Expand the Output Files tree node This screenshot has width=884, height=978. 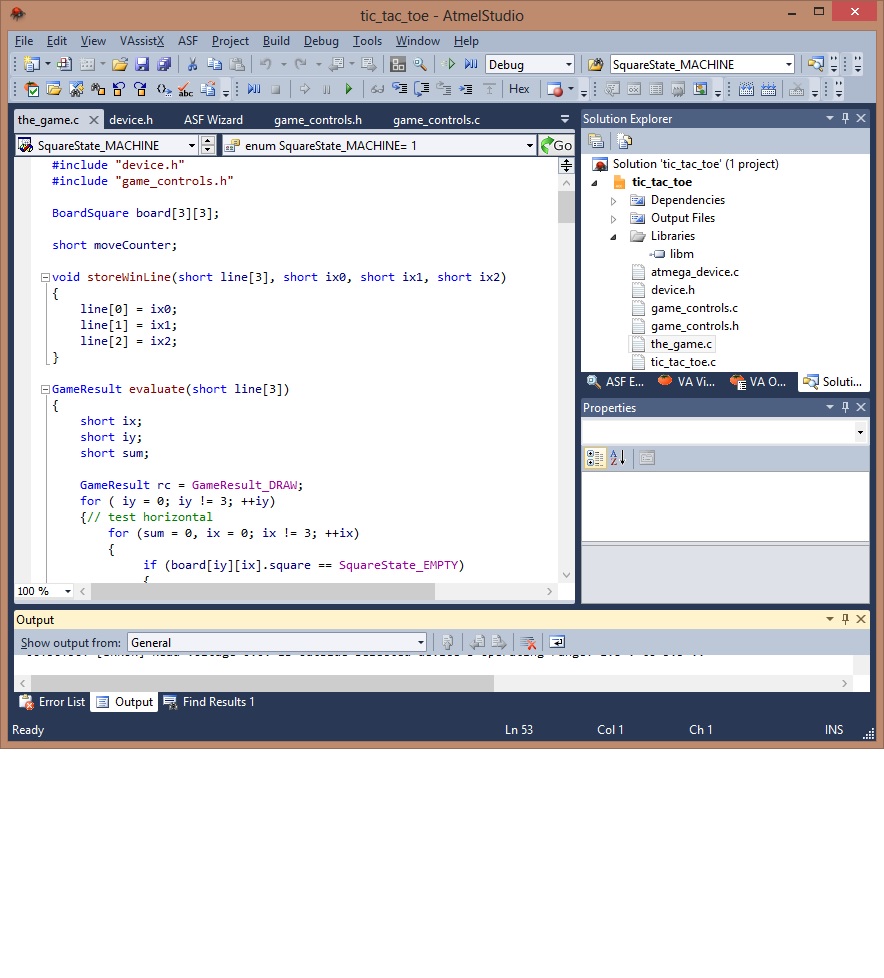[613, 219]
